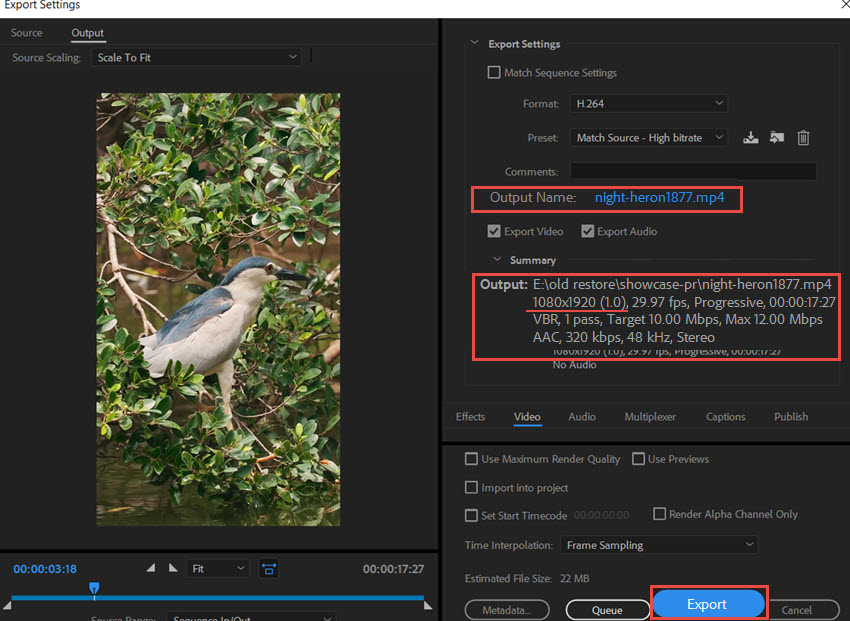Image resolution: width=850 pixels, height=621 pixels.
Task: Switch to the Audio tab
Action: click(x=582, y=417)
